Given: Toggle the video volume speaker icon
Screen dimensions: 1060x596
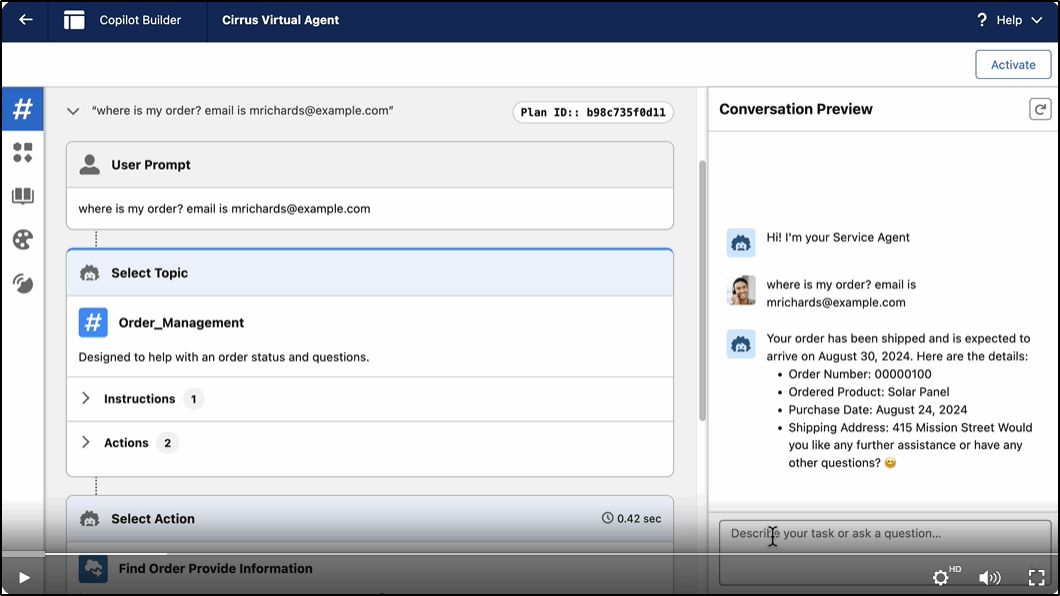Looking at the screenshot, I should point(990,577).
